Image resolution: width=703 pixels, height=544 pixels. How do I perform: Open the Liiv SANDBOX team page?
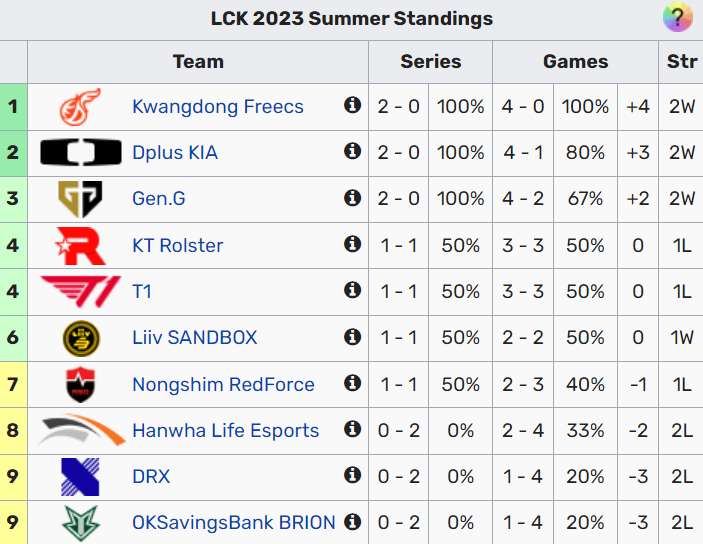194,338
